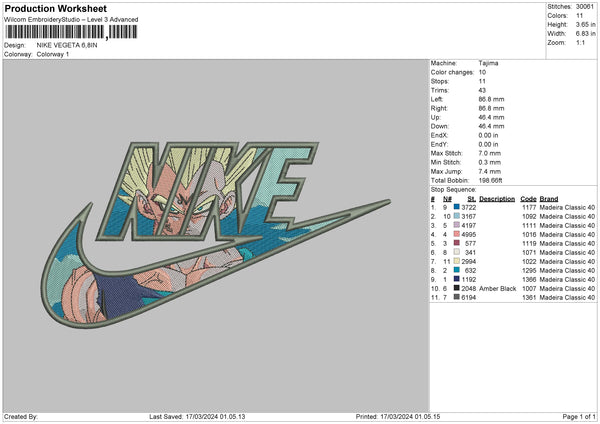The image size is (600, 424).
Task: Select the Printed timestamp "17/03/2024 01.05.15"
Action: click(410, 417)
